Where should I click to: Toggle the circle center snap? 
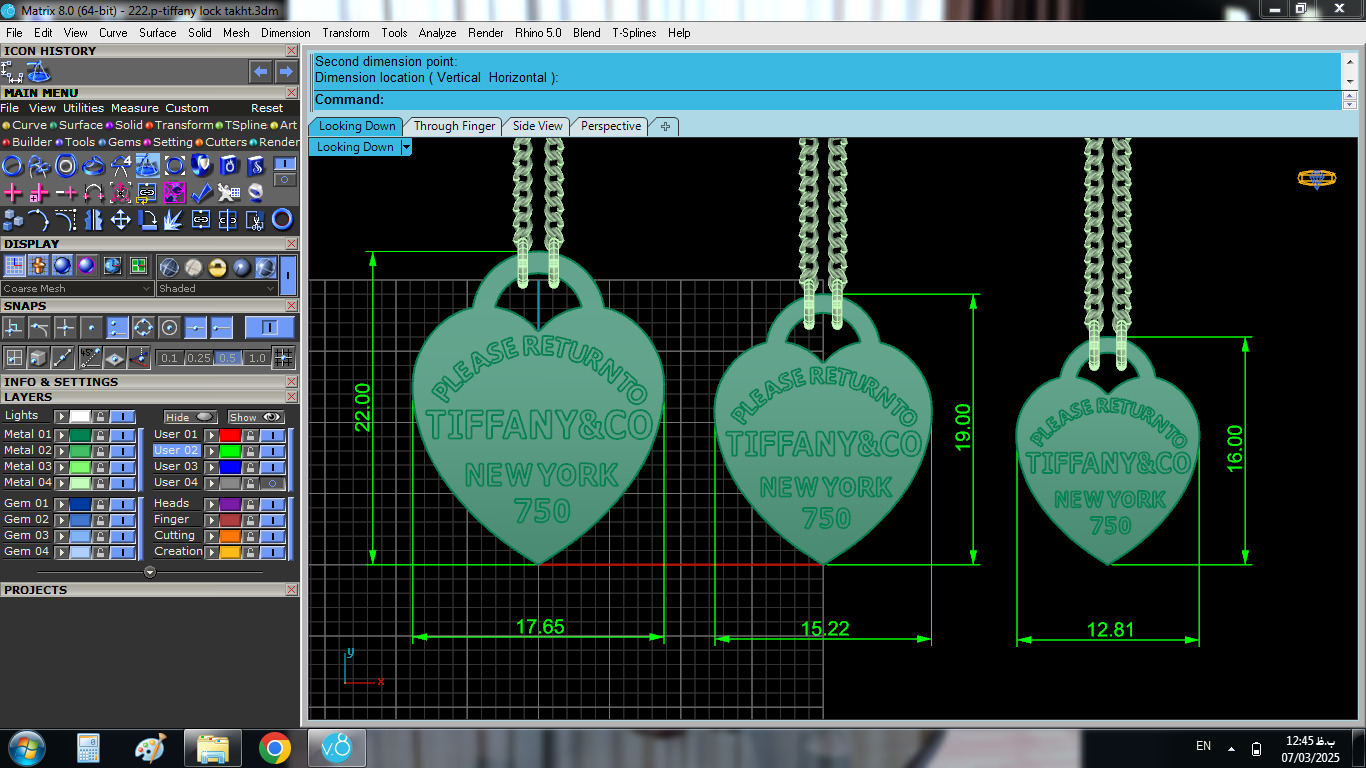[169, 327]
